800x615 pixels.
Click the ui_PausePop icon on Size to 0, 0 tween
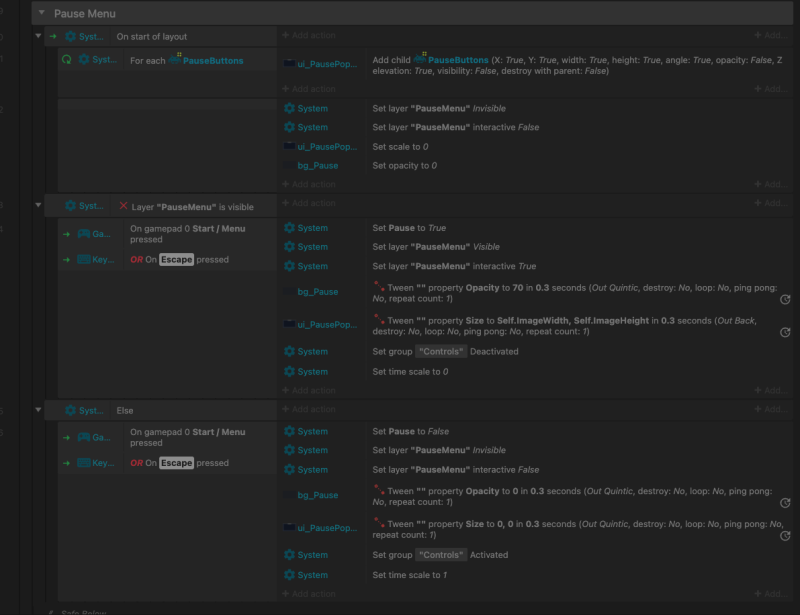[x=289, y=527]
